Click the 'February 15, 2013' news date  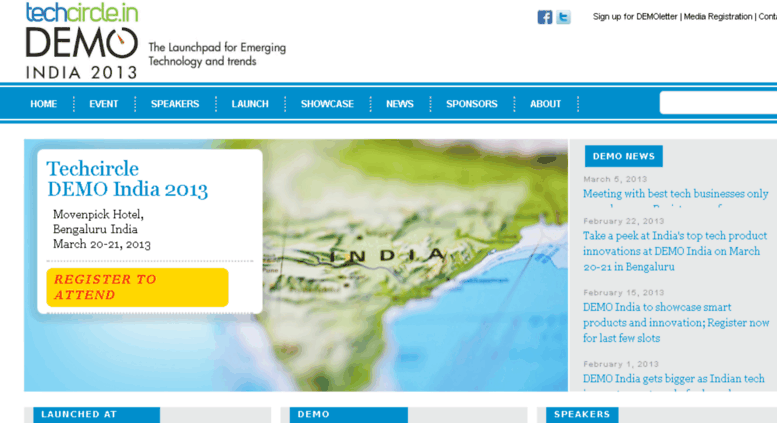(623, 292)
